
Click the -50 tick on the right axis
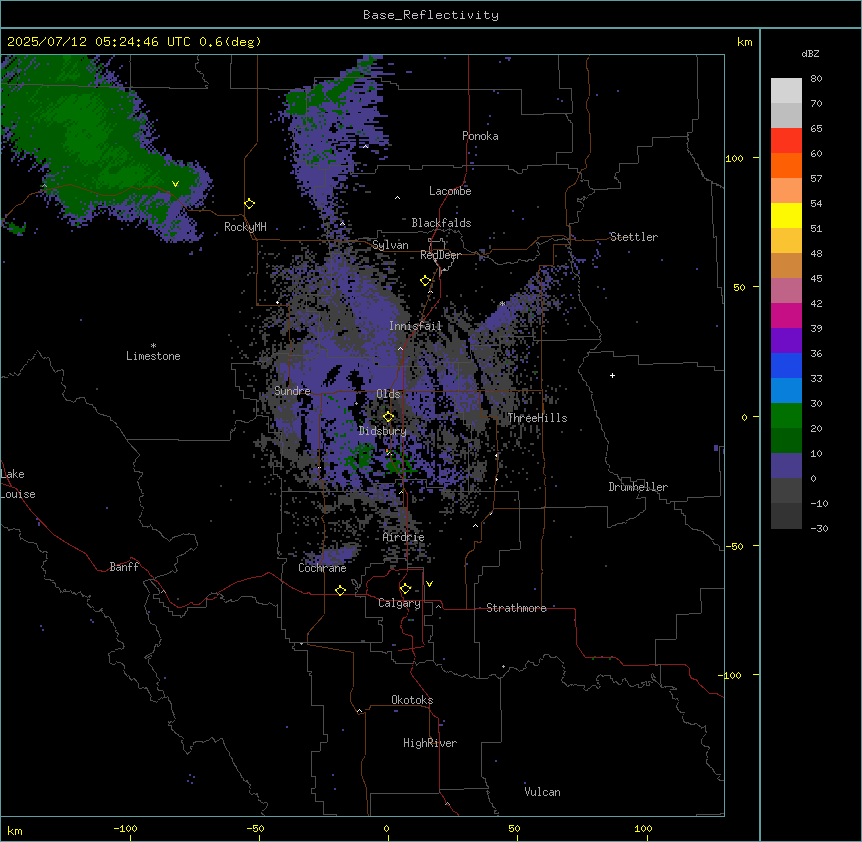734,546
